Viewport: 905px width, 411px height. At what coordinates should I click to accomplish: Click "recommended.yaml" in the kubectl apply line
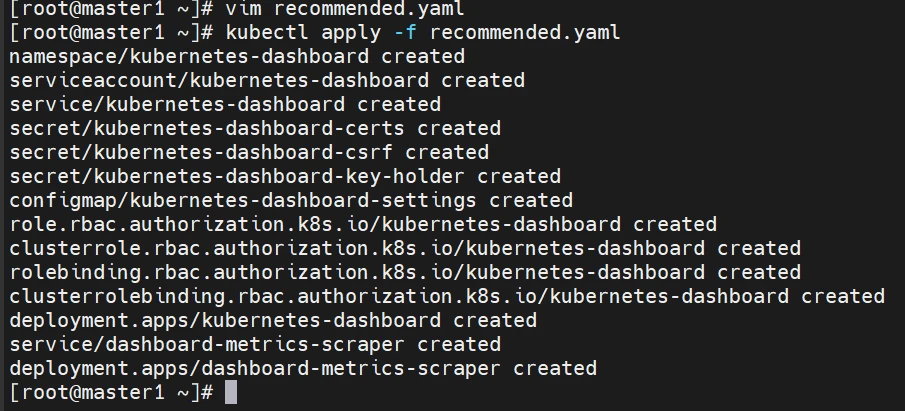pos(522,32)
